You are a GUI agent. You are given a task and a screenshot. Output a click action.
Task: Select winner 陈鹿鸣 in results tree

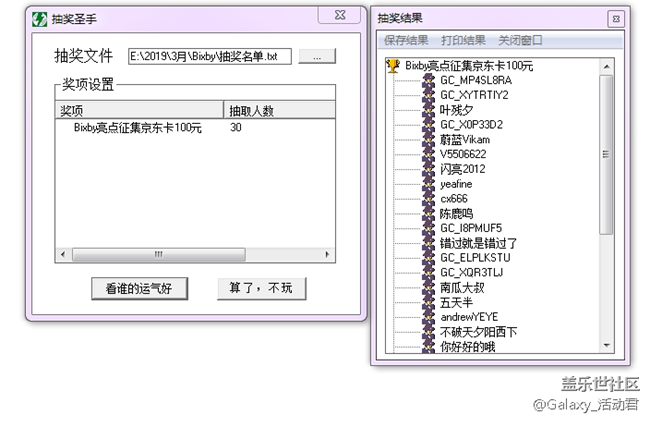[x=456, y=214]
